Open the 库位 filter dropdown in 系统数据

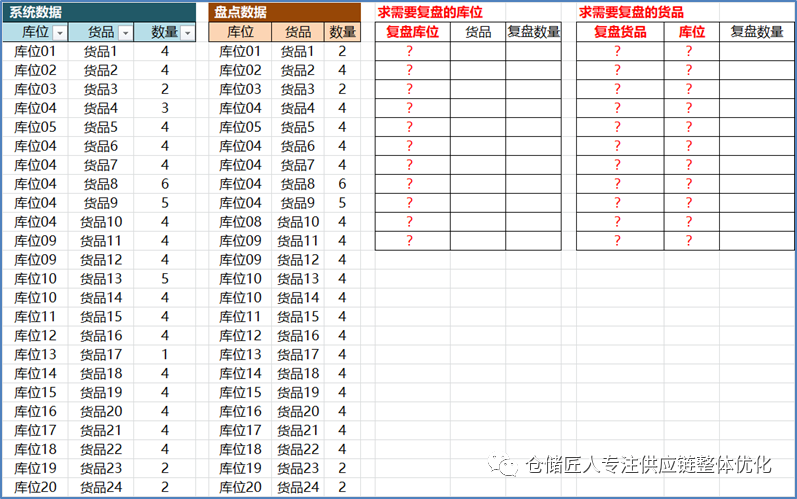(60, 33)
